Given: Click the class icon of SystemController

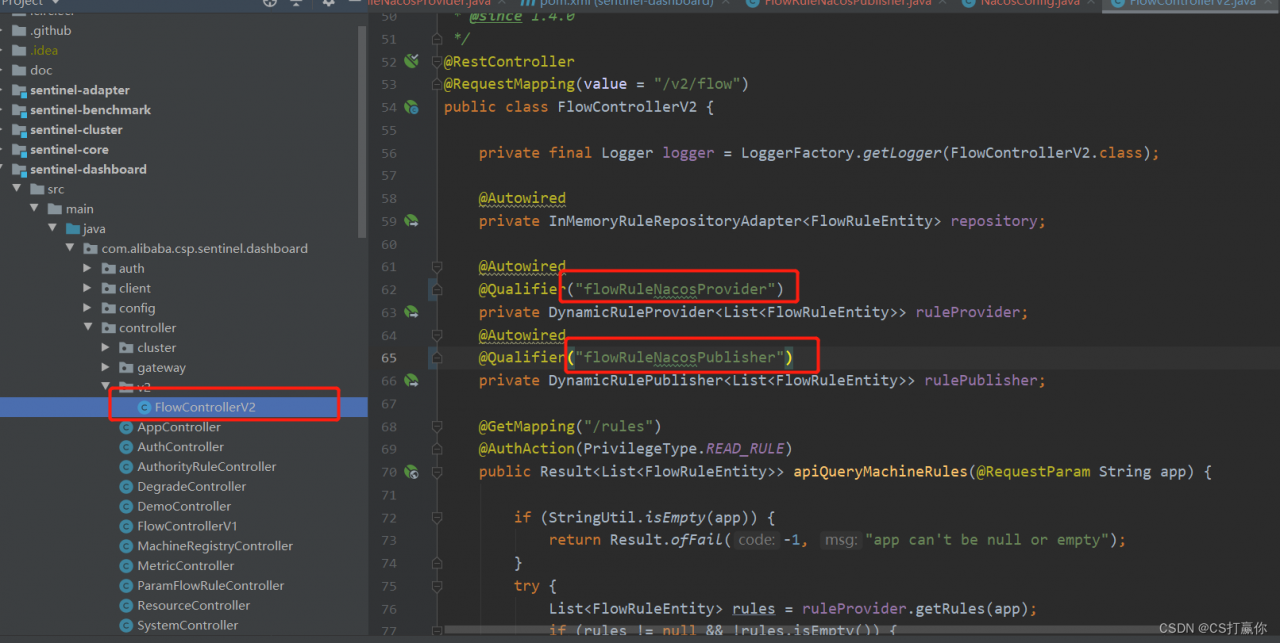Looking at the screenshot, I should coord(126,625).
